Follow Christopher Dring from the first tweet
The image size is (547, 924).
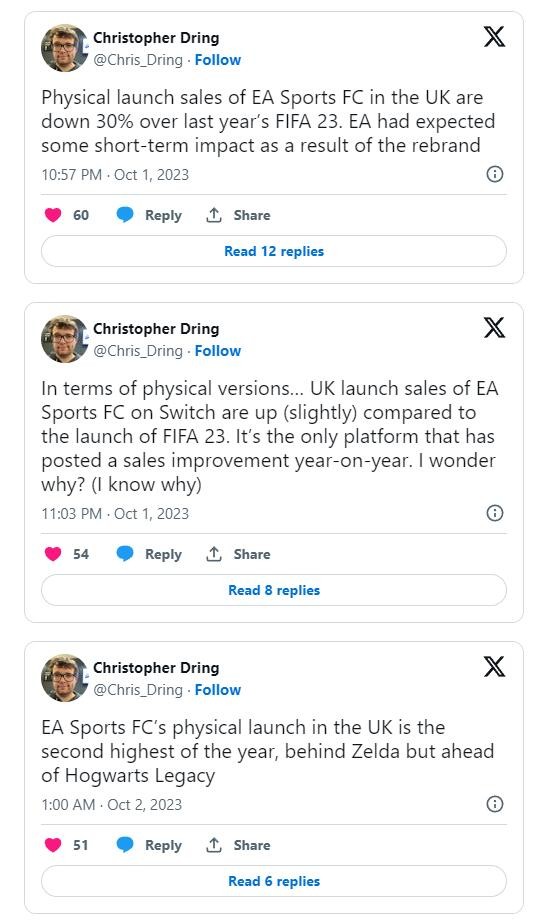pos(218,60)
